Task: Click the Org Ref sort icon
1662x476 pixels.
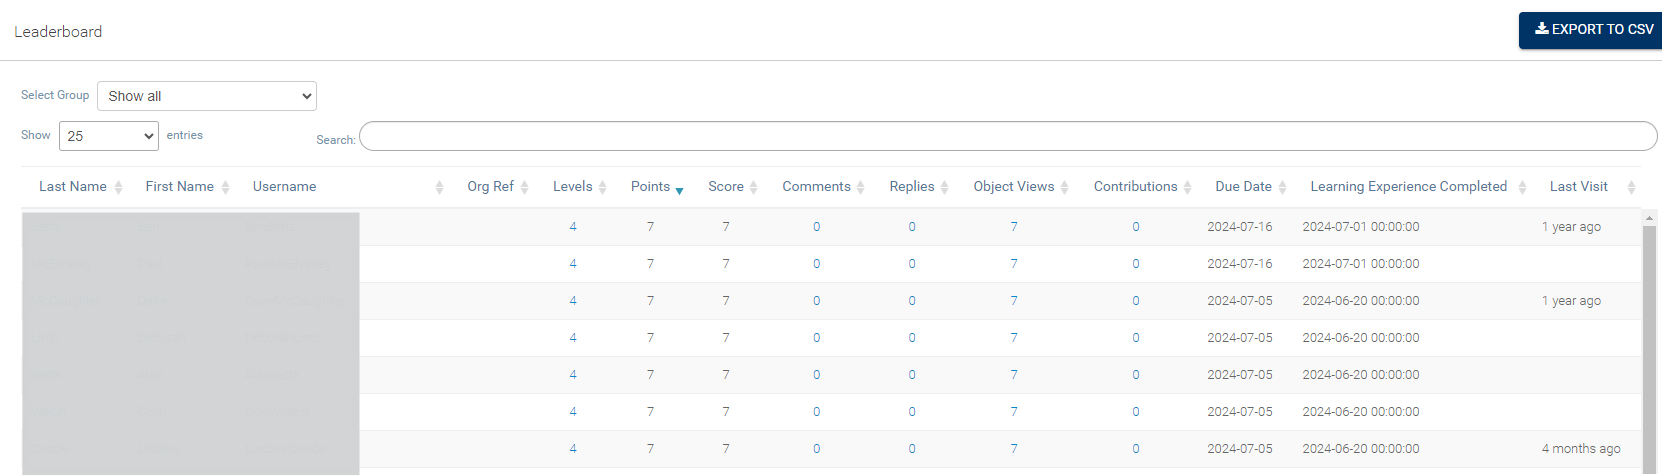Action: coord(526,187)
